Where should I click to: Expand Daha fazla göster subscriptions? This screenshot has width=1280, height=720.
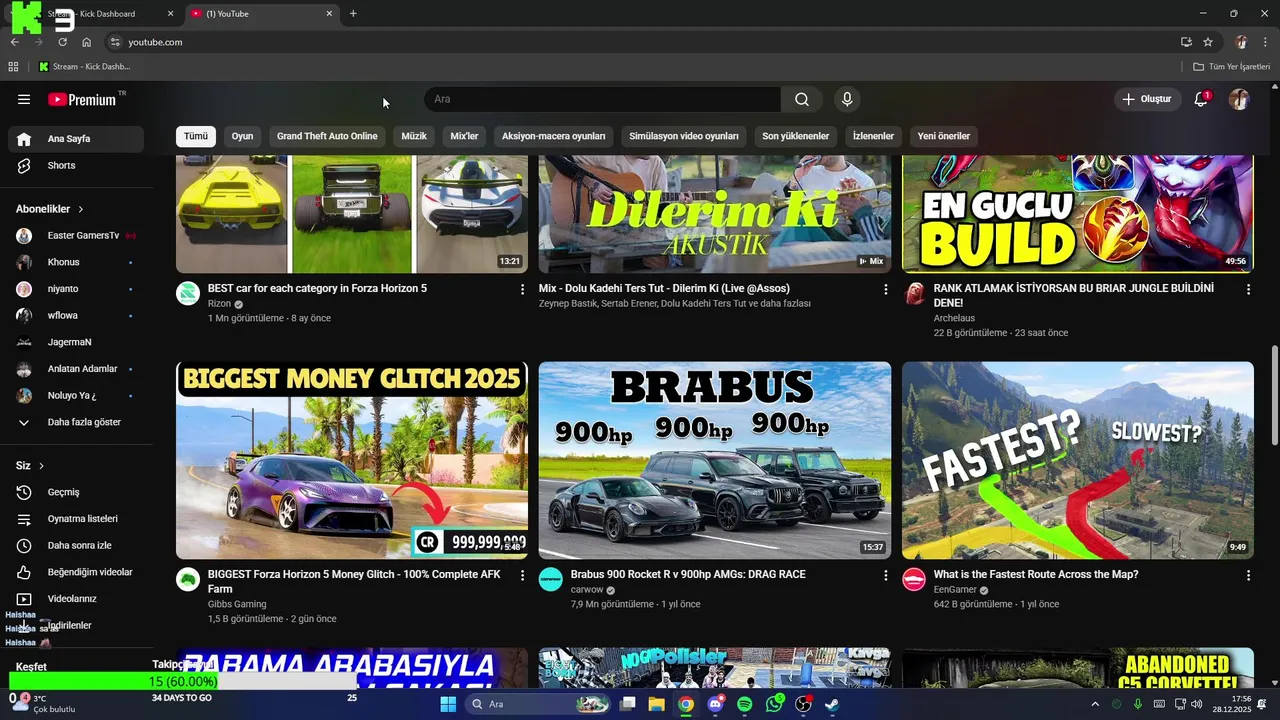[76, 422]
